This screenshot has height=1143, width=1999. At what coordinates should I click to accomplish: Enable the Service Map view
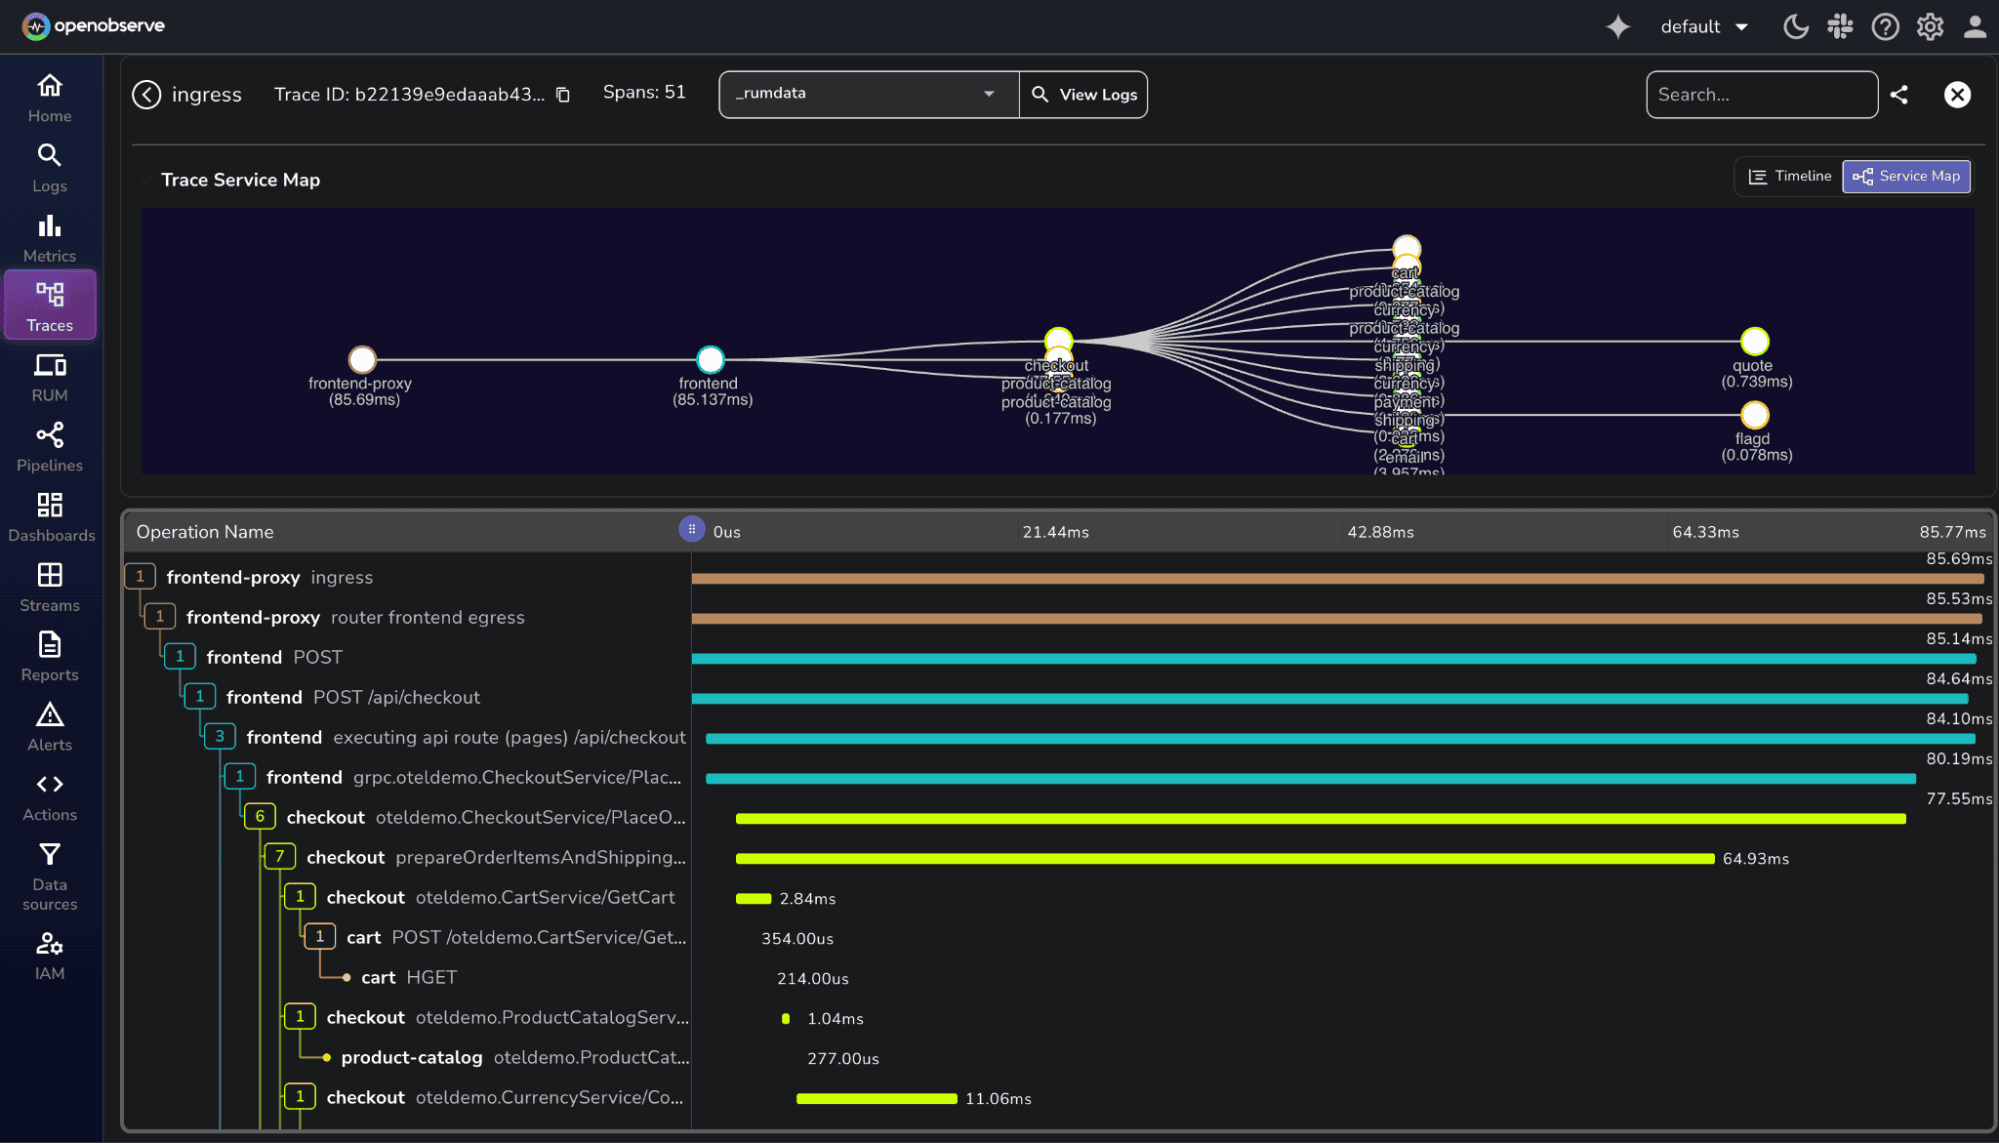pyautogui.click(x=1905, y=176)
